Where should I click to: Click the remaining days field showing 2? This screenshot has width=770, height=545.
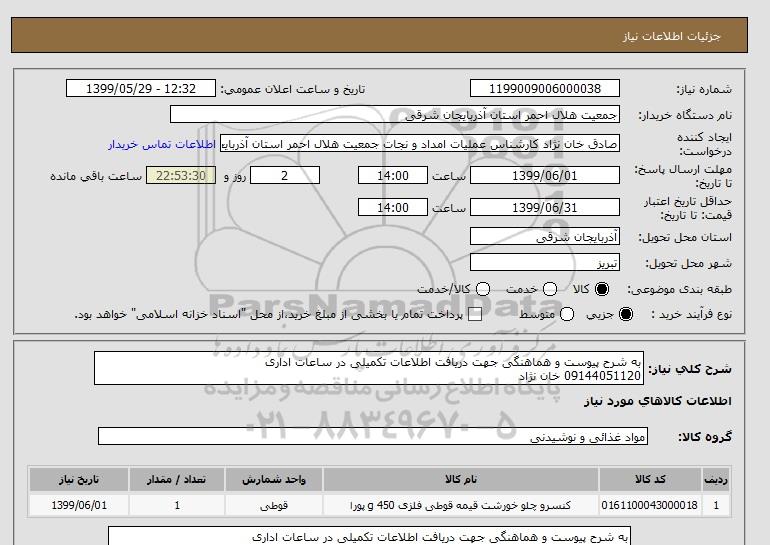point(285,175)
